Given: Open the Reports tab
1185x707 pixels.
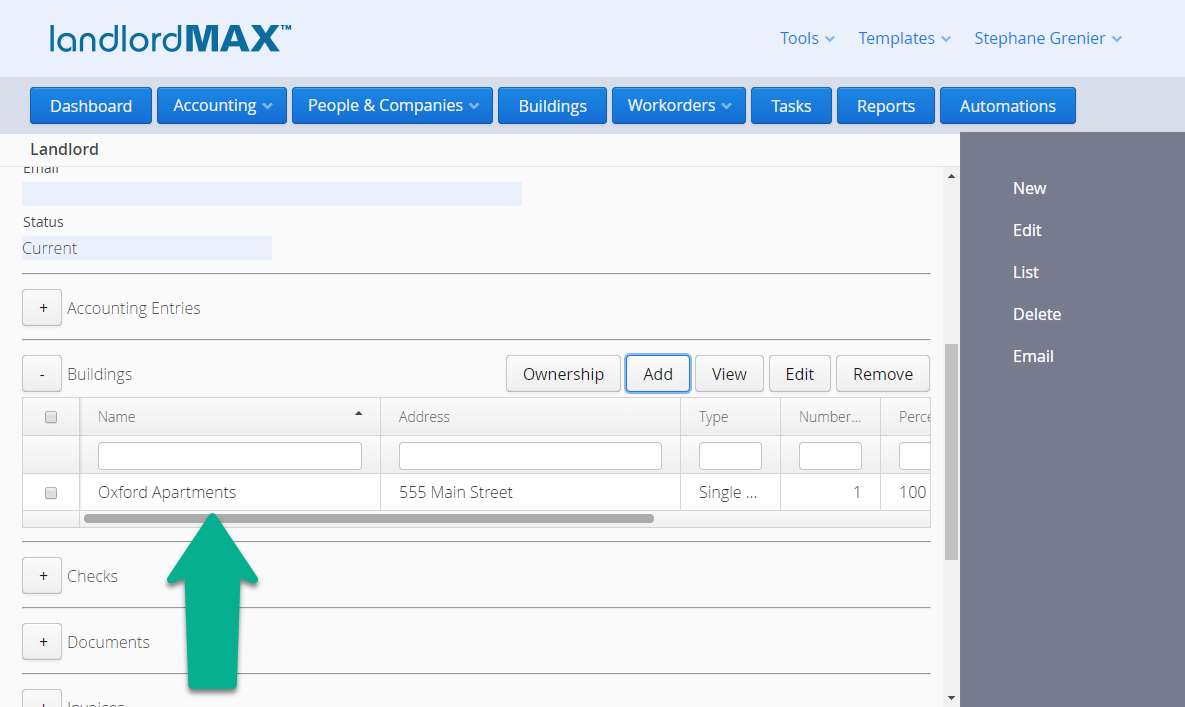Looking at the screenshot, I should tap(886, 106).
